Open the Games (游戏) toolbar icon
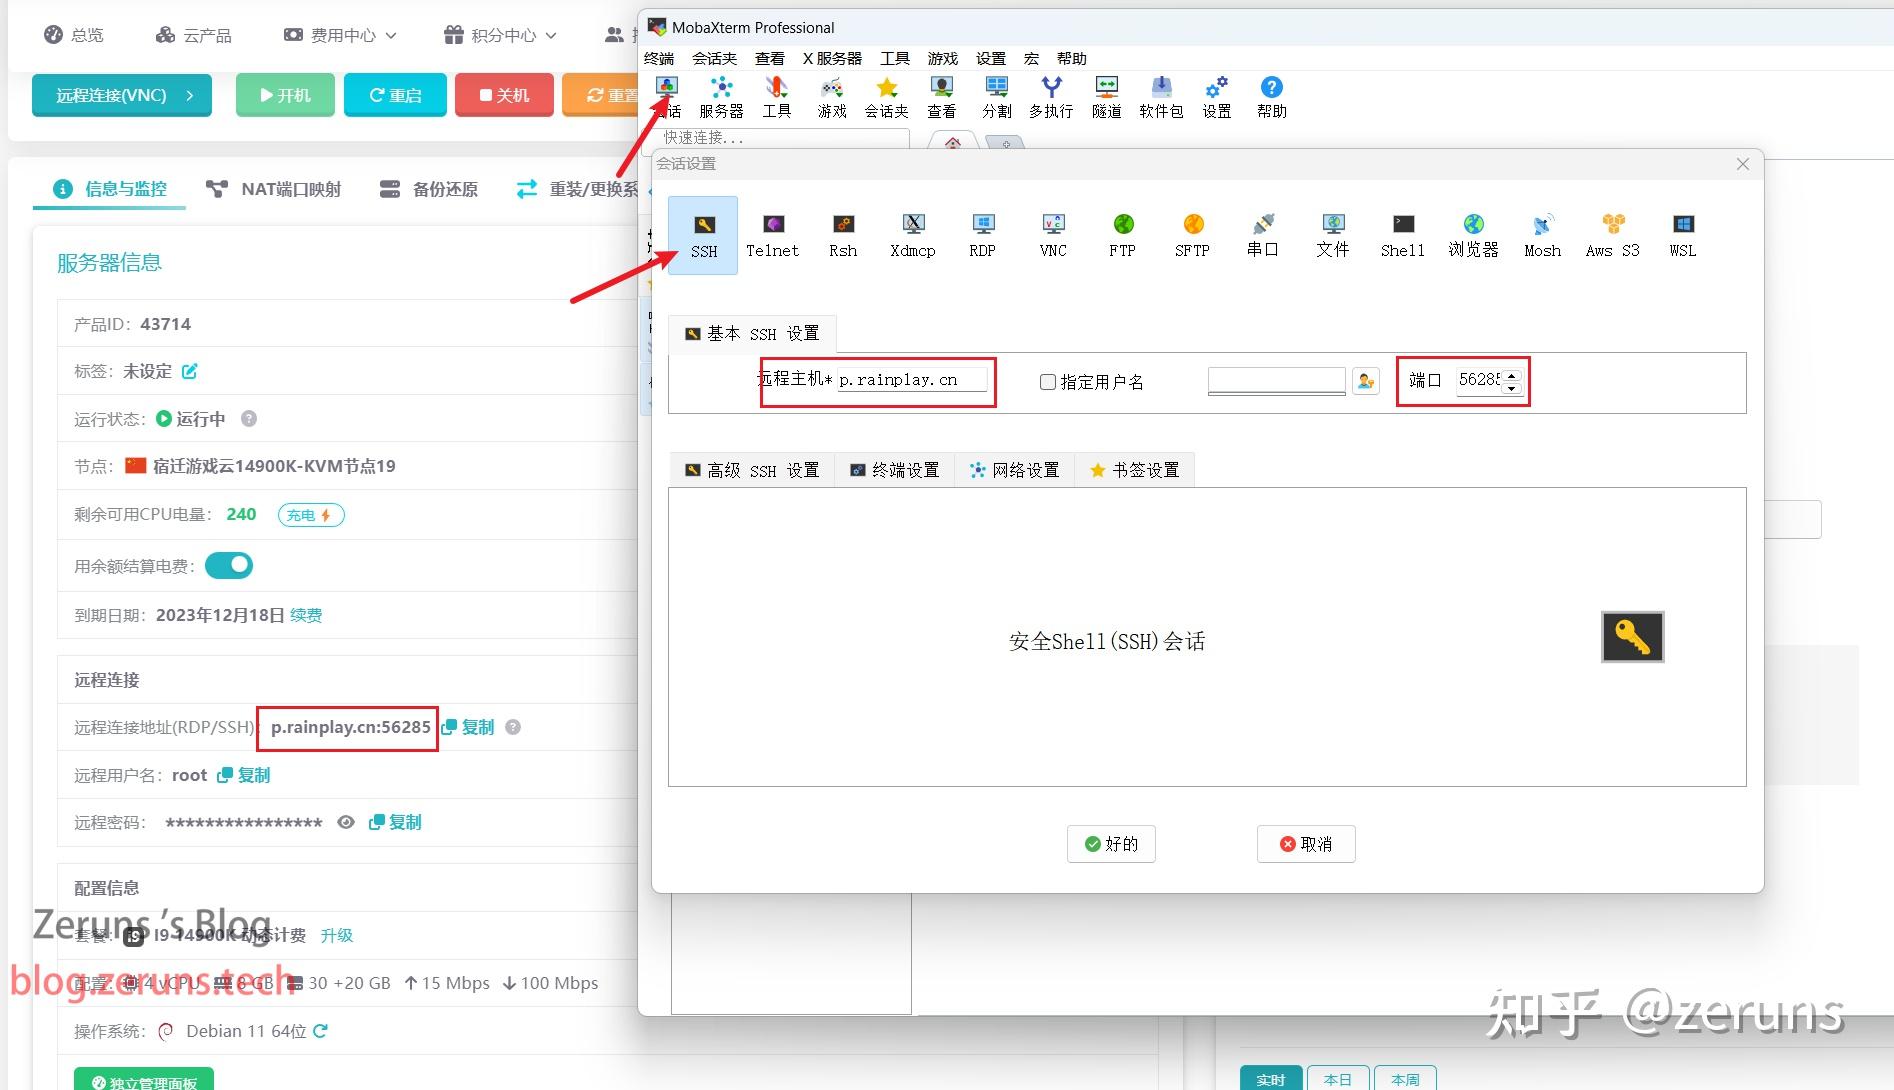 click(832, 98)
